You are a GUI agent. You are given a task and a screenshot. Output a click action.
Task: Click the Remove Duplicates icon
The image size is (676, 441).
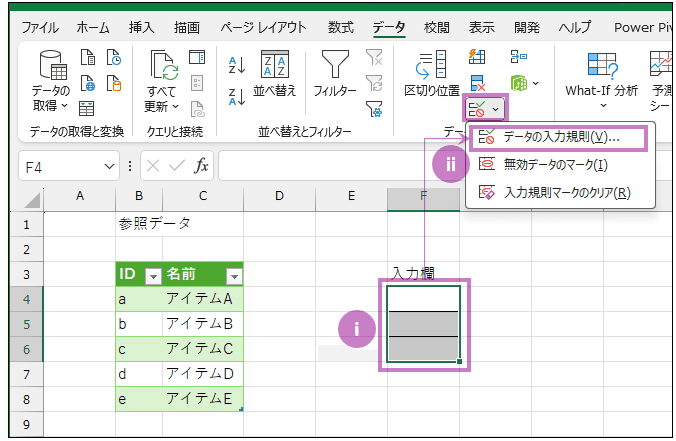pyautogui.click(x=477, y=83)
